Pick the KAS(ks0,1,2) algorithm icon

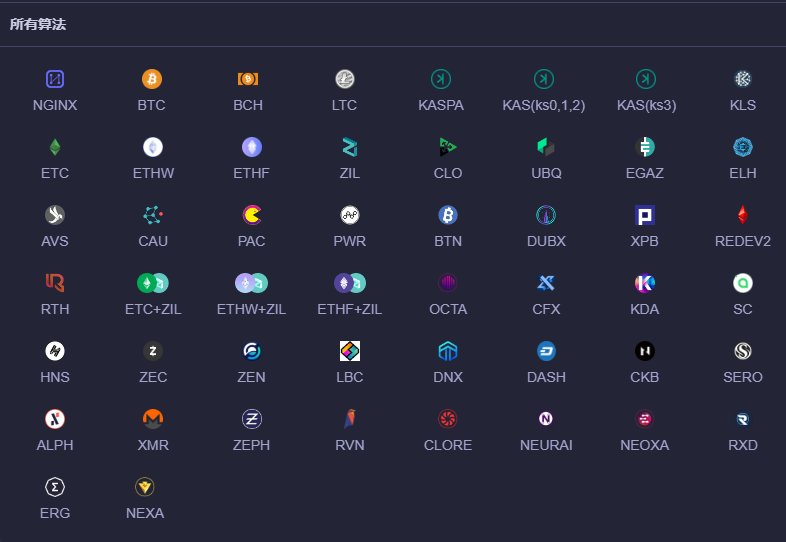(544, 79)
